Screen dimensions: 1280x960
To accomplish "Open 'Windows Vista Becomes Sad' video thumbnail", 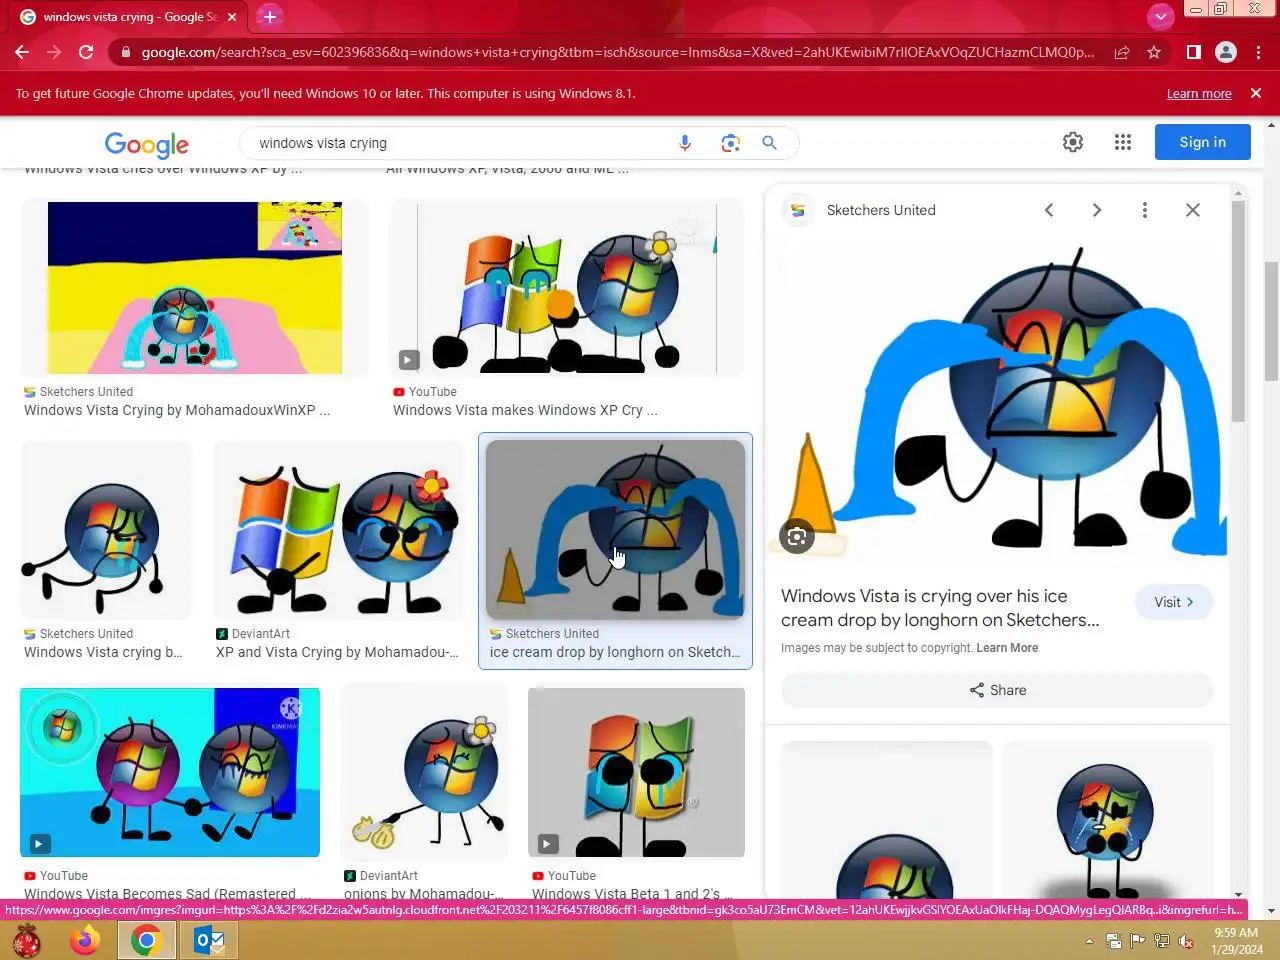I will (x=170, y=772).
